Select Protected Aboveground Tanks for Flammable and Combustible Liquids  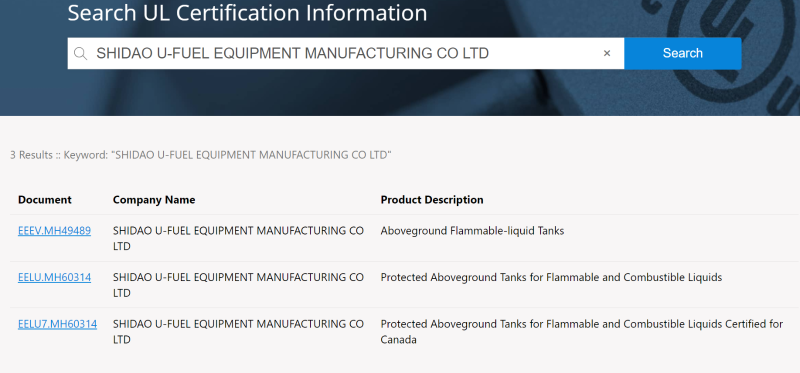pos(552,278)
